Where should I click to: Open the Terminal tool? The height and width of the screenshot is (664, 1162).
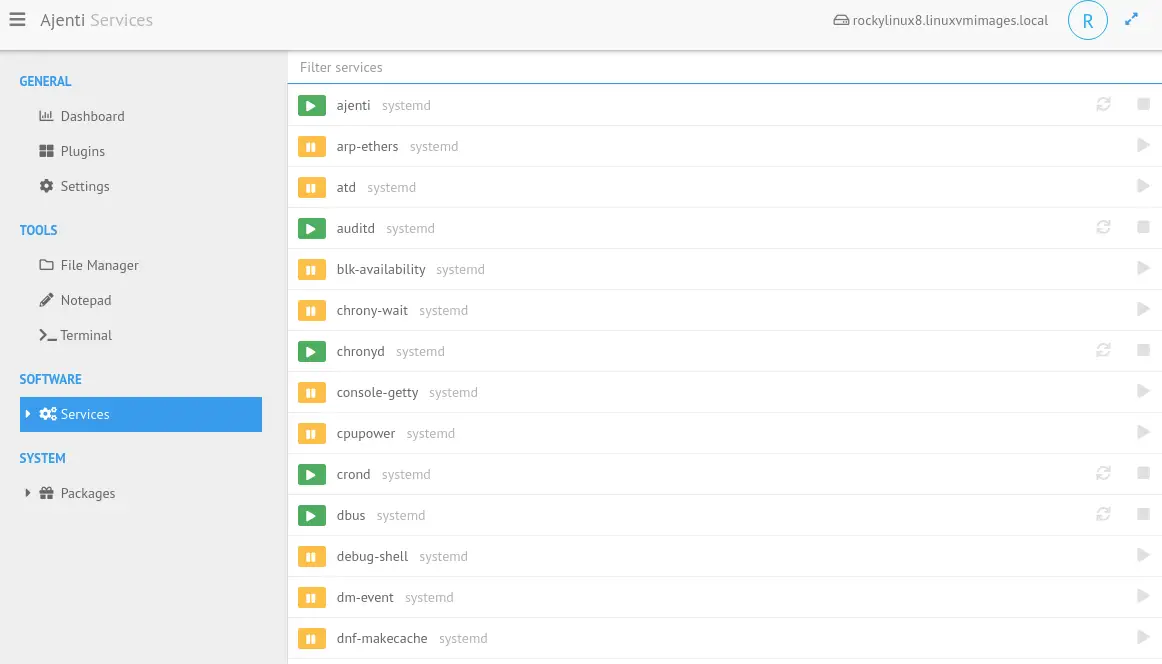pos(86,335)
